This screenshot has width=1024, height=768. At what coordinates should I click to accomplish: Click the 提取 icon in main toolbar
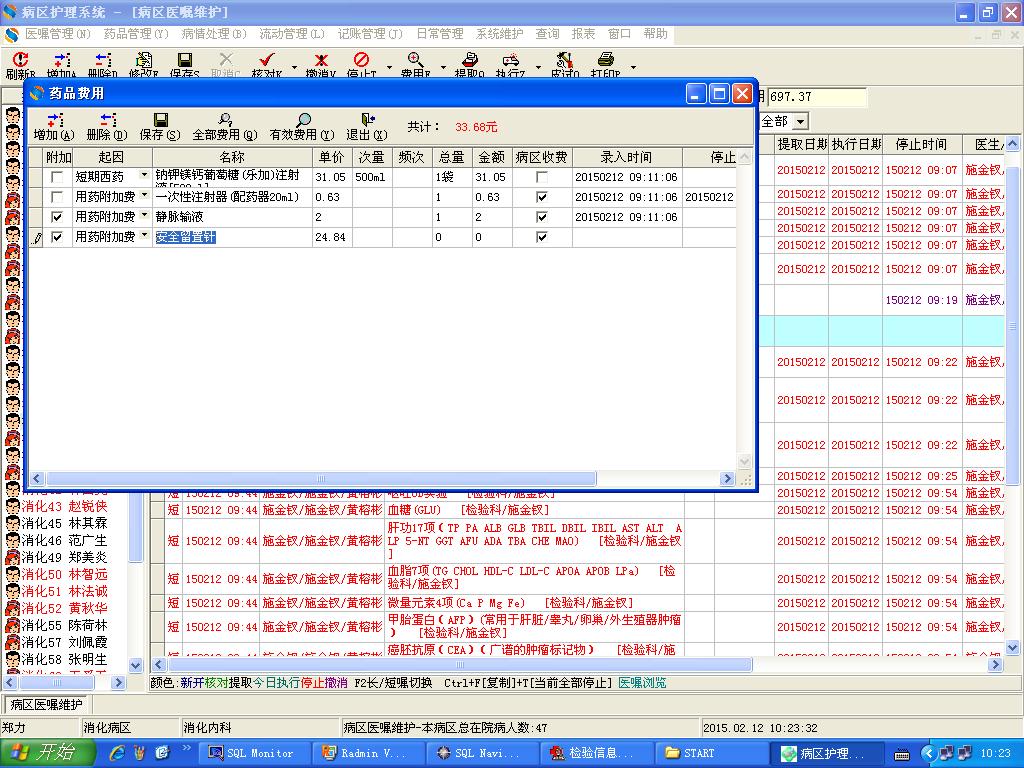pos(470,60)
